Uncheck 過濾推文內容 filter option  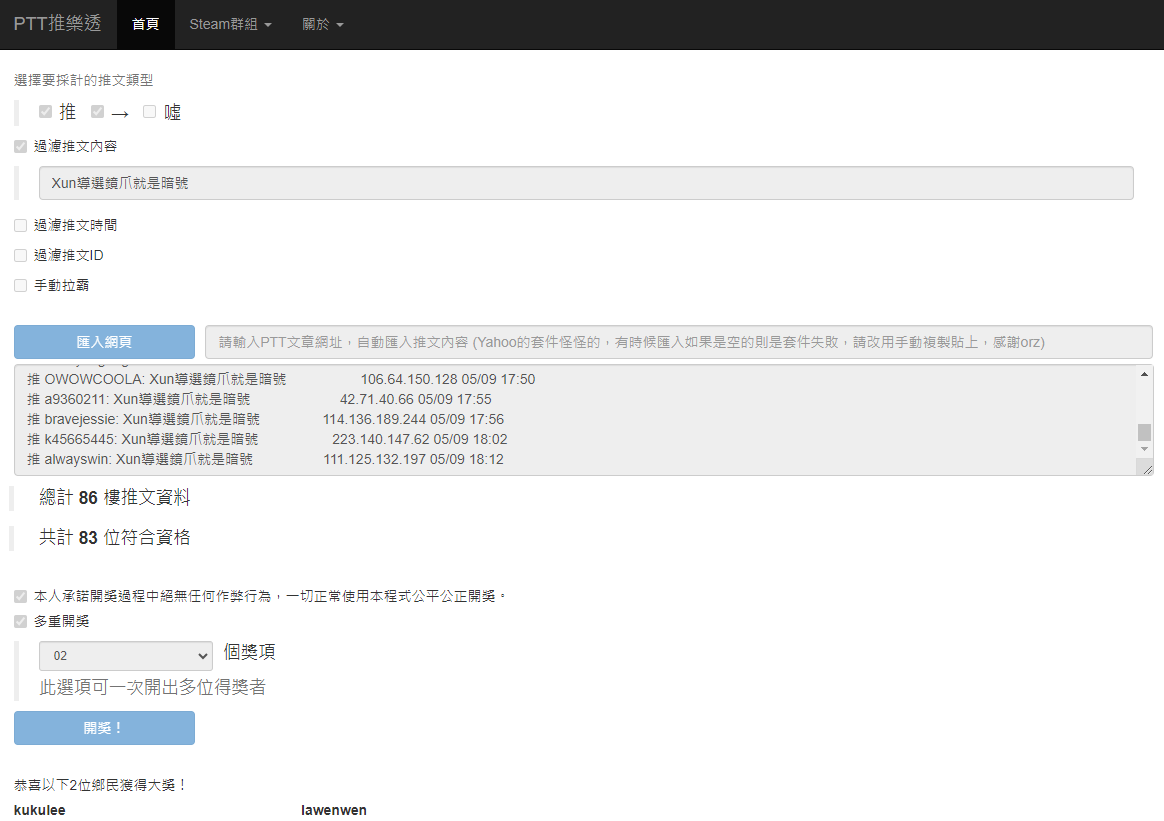coord(21,146)
